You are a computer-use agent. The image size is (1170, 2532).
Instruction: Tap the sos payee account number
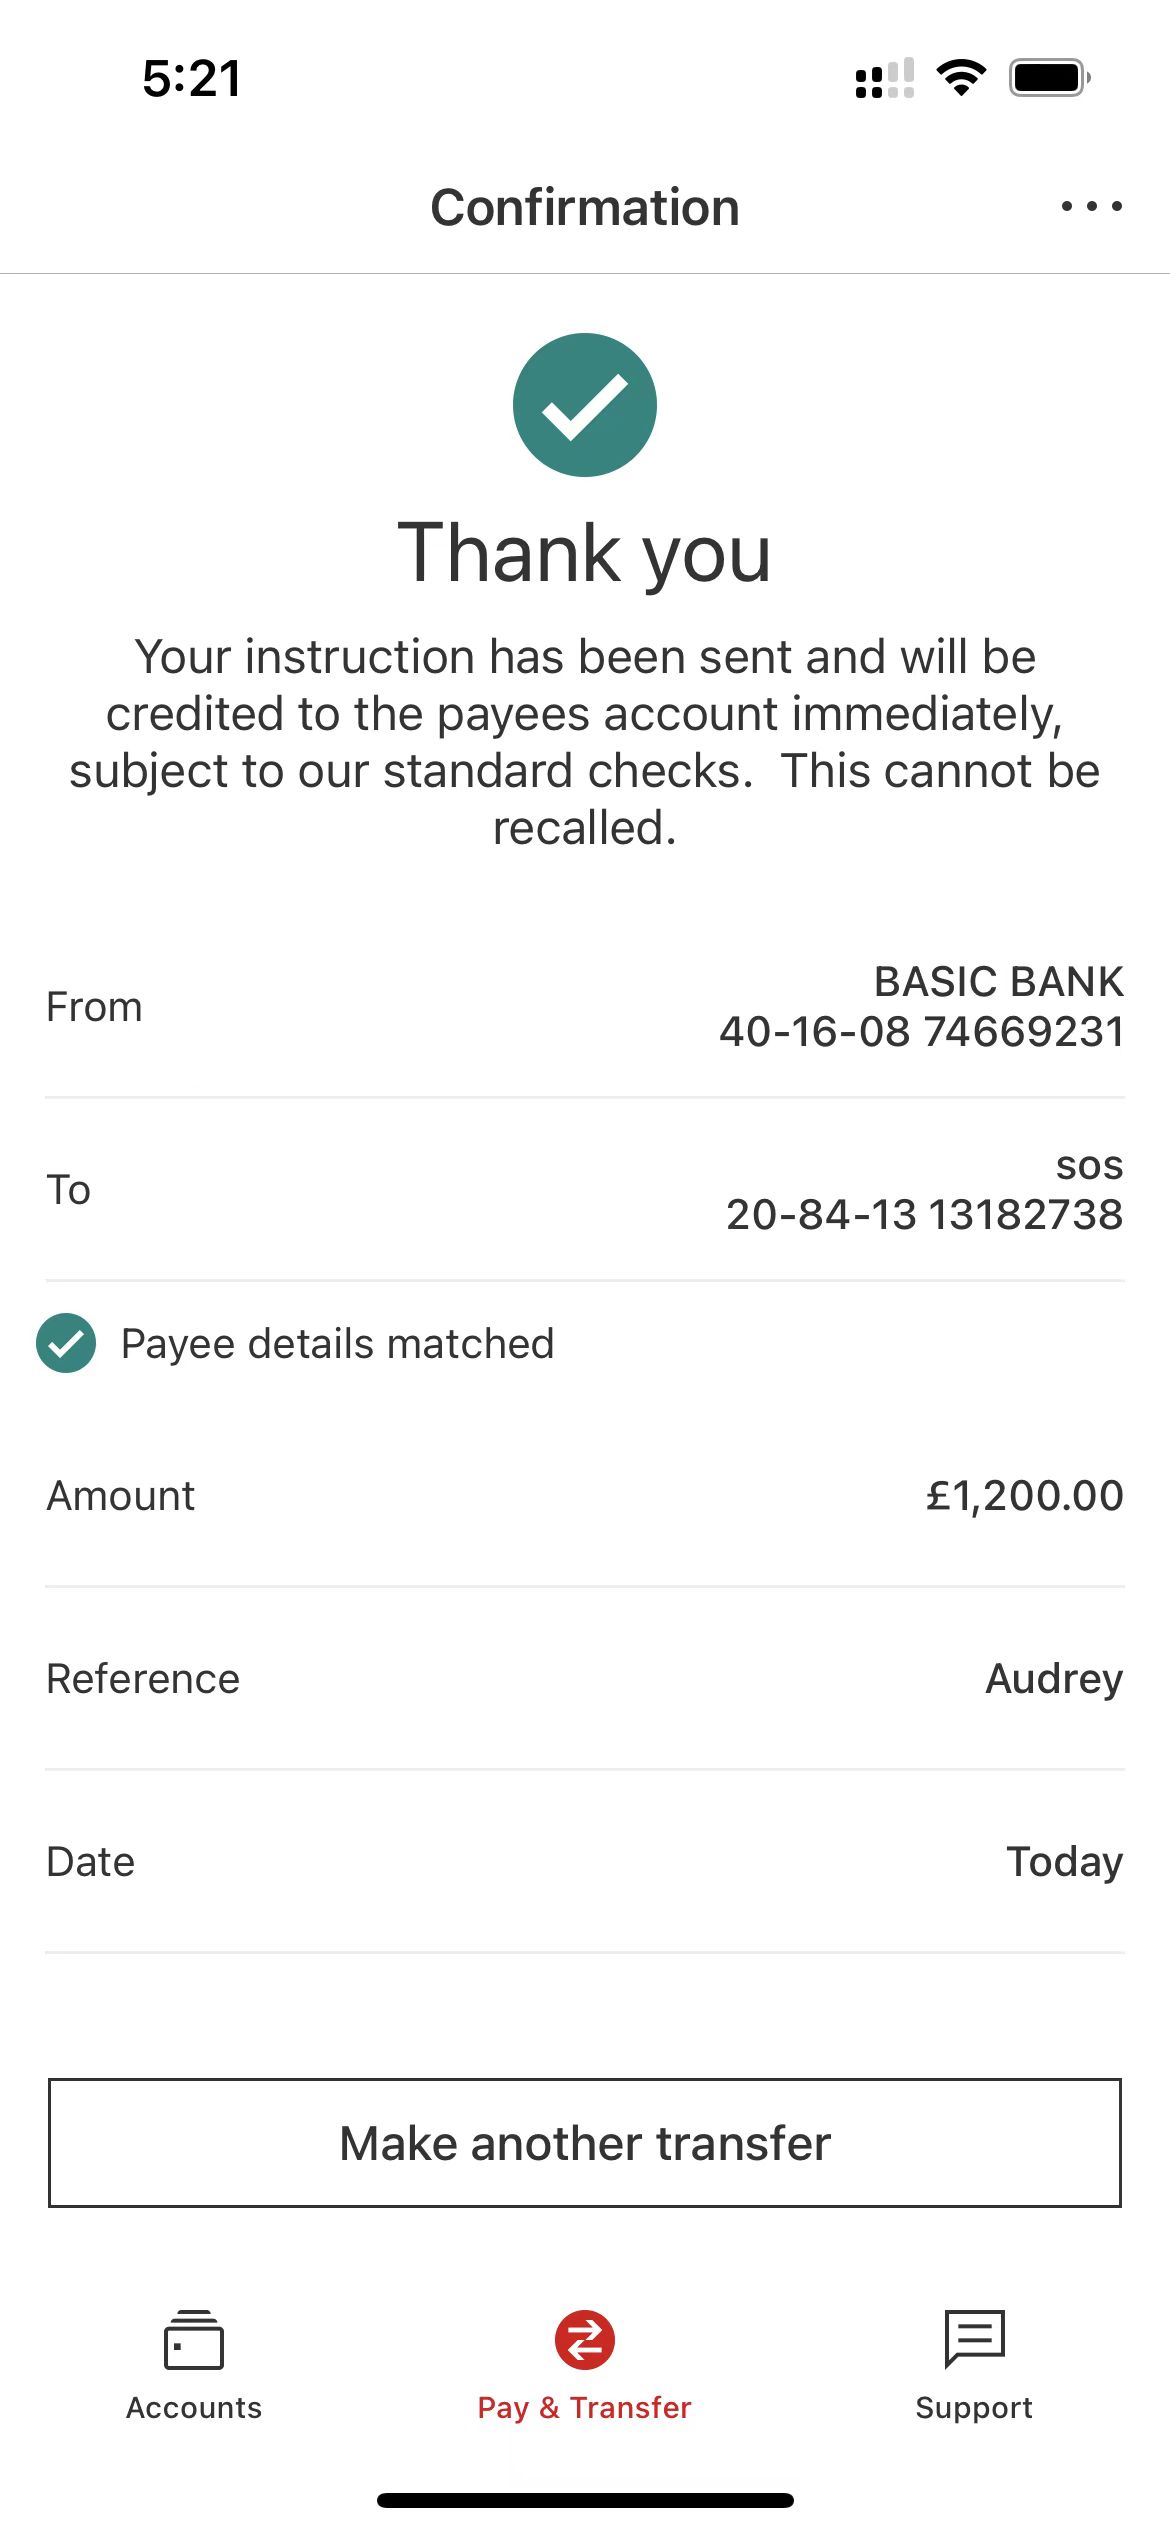924,1214
